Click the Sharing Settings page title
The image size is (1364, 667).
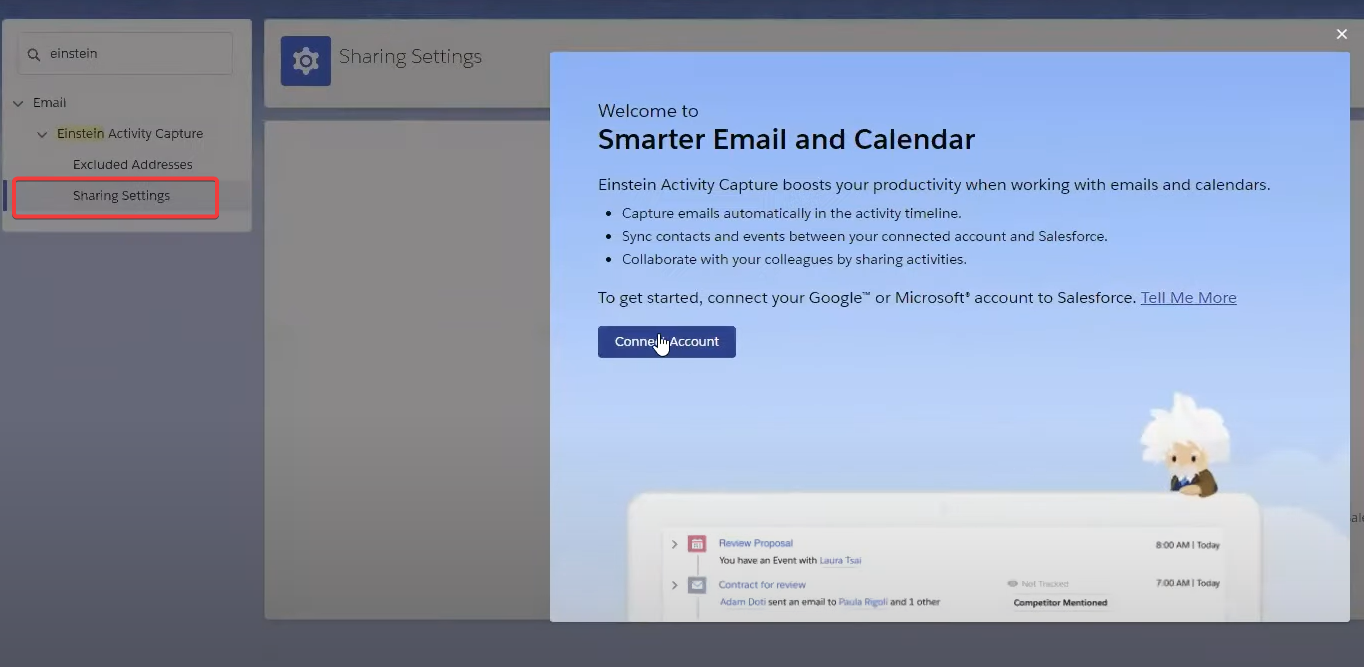pyautogui.click(x=410, y=56)
